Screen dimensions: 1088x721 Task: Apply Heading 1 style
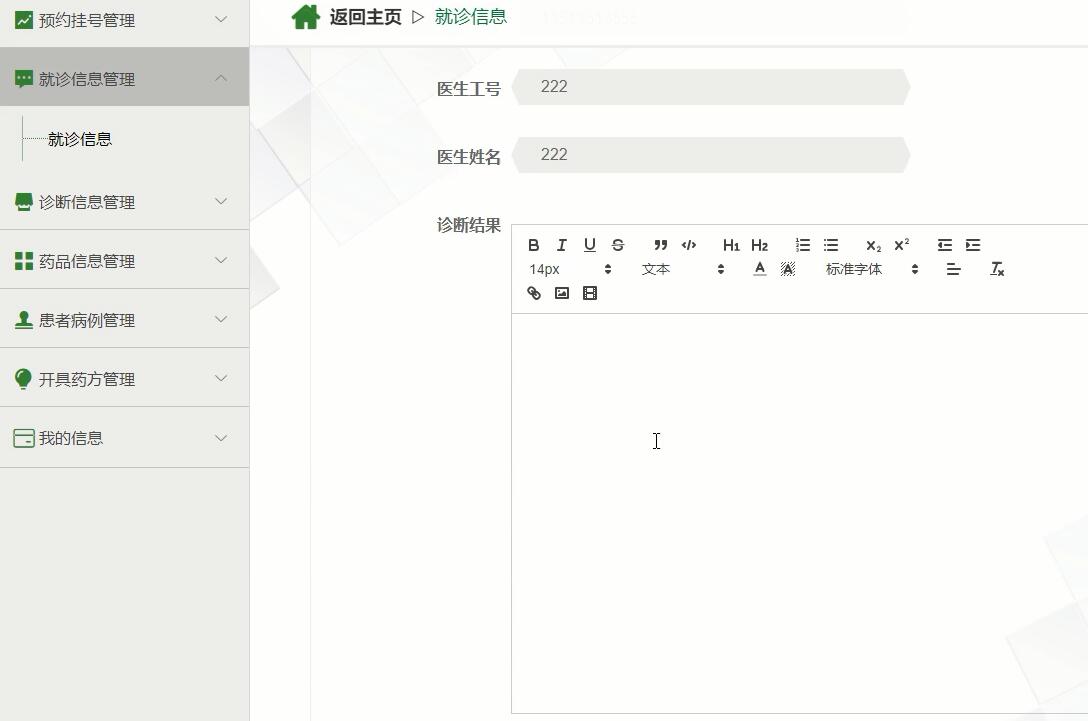(731, 245)
